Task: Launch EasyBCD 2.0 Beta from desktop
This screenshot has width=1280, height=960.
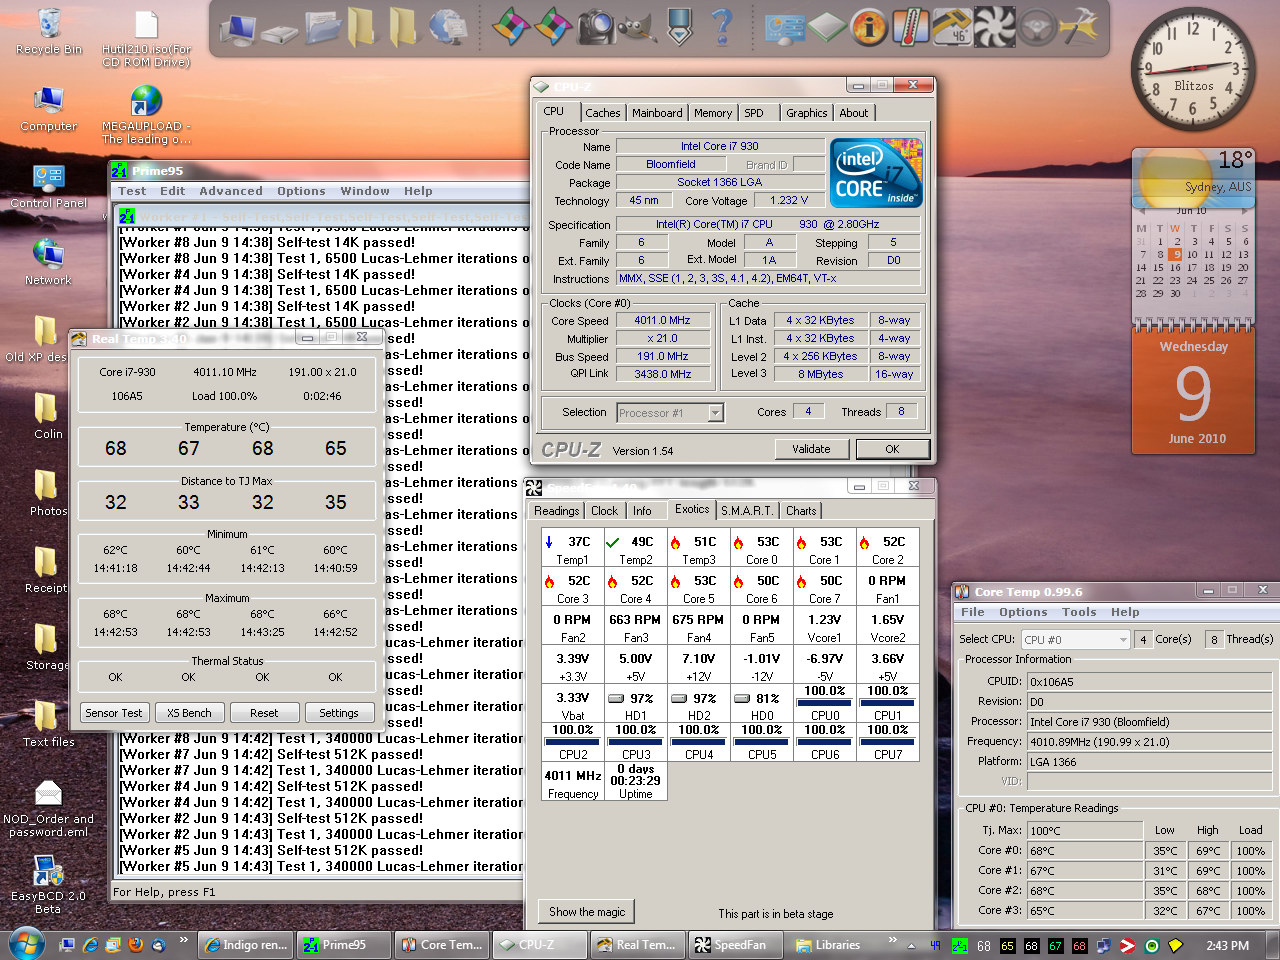Action: coord(48,884)
